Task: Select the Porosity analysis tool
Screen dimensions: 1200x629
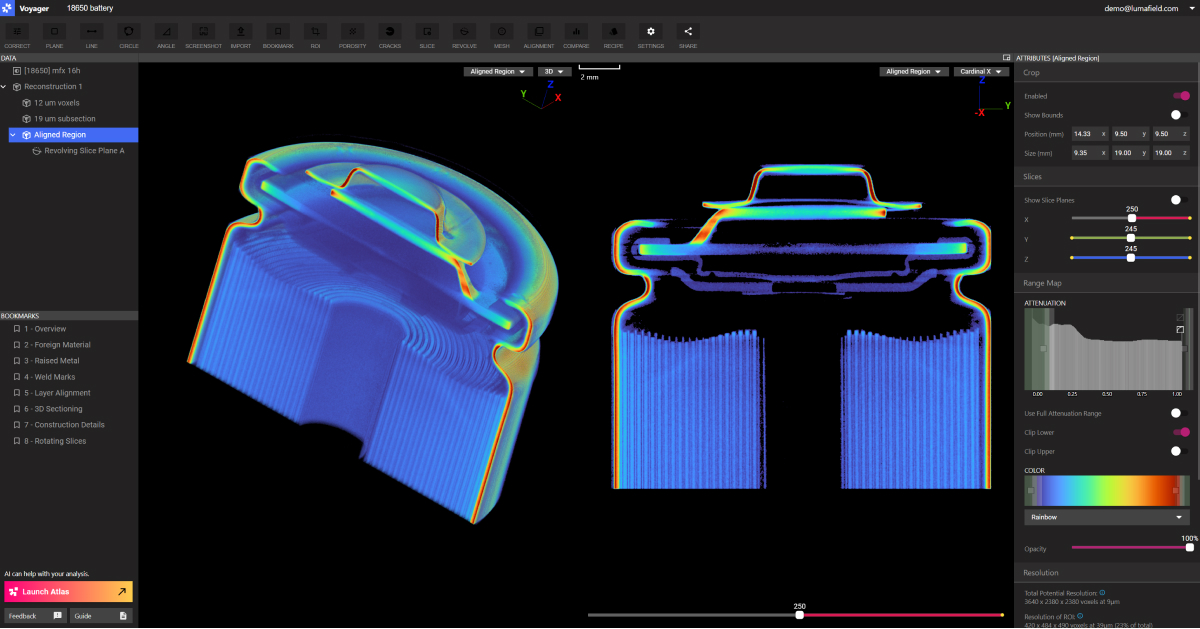Action: pyautogui.click(x=354, y=35)
